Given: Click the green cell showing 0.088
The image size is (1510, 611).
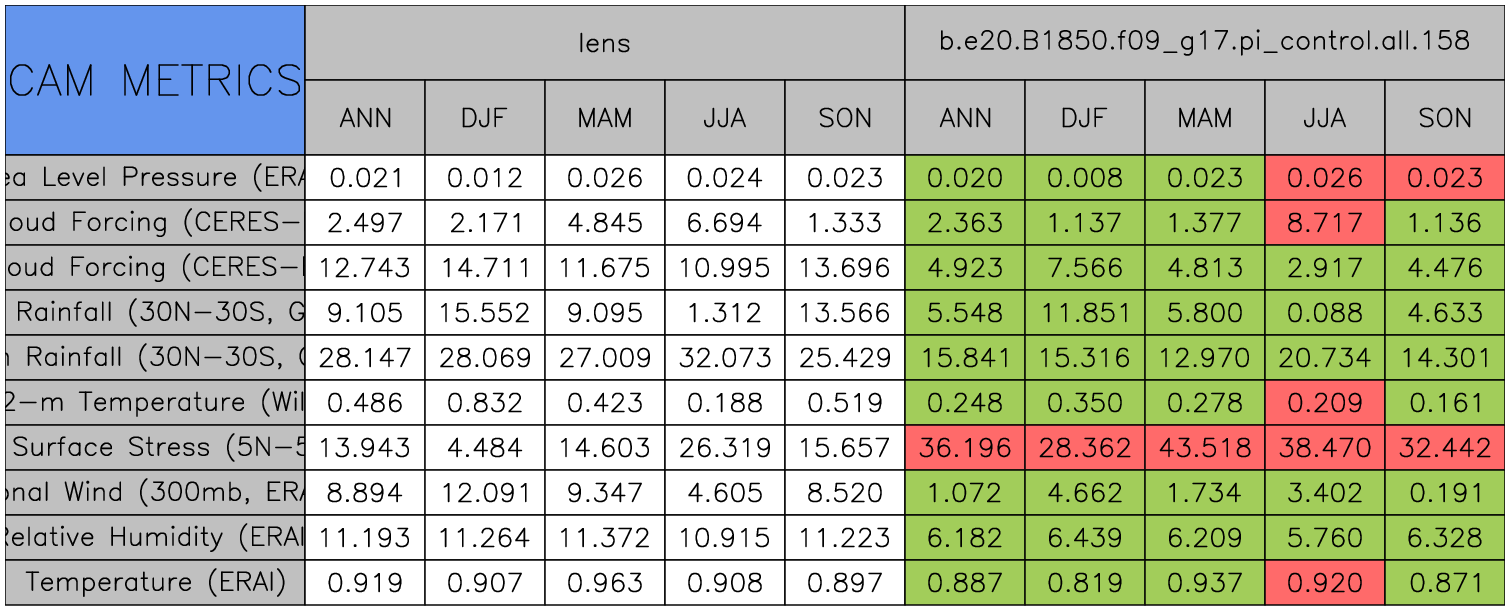Looking at the screenshot, I should tap(1324, 313).
